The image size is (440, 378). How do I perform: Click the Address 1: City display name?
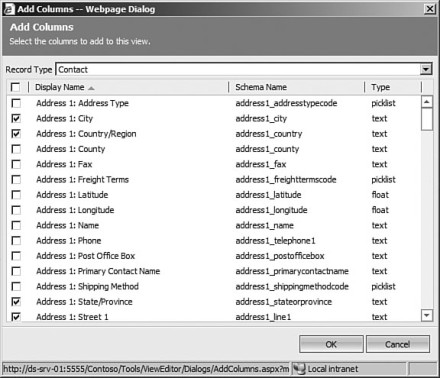[x=64, y=118]
